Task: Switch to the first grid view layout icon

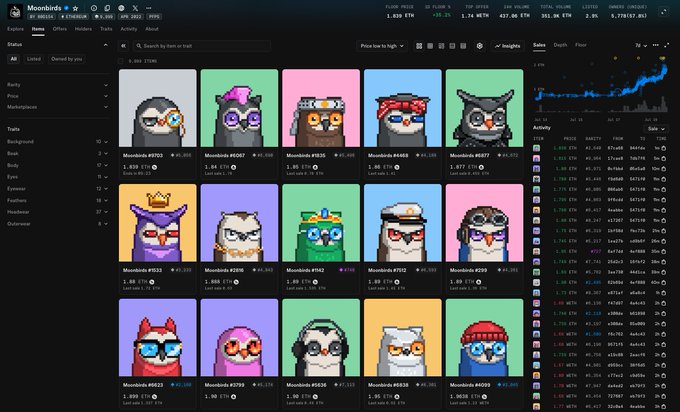Action: click(419, 46)
